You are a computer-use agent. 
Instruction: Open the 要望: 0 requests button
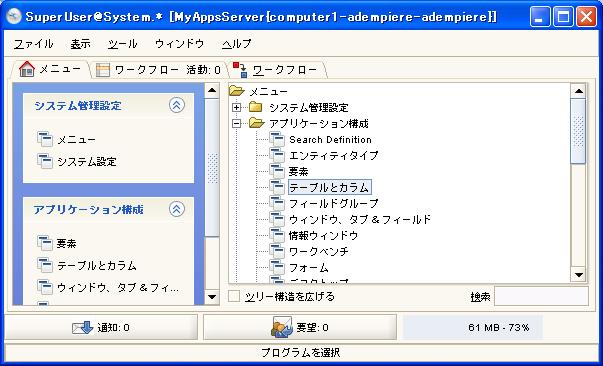pos(300,327)
